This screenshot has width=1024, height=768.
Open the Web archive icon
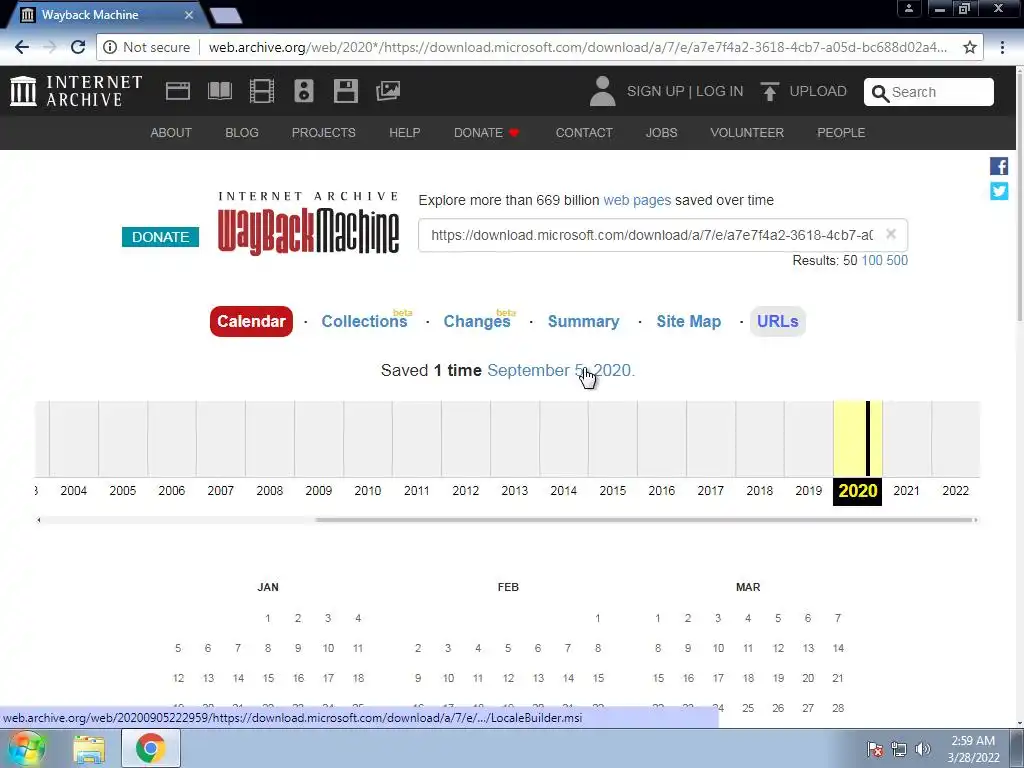178,91
